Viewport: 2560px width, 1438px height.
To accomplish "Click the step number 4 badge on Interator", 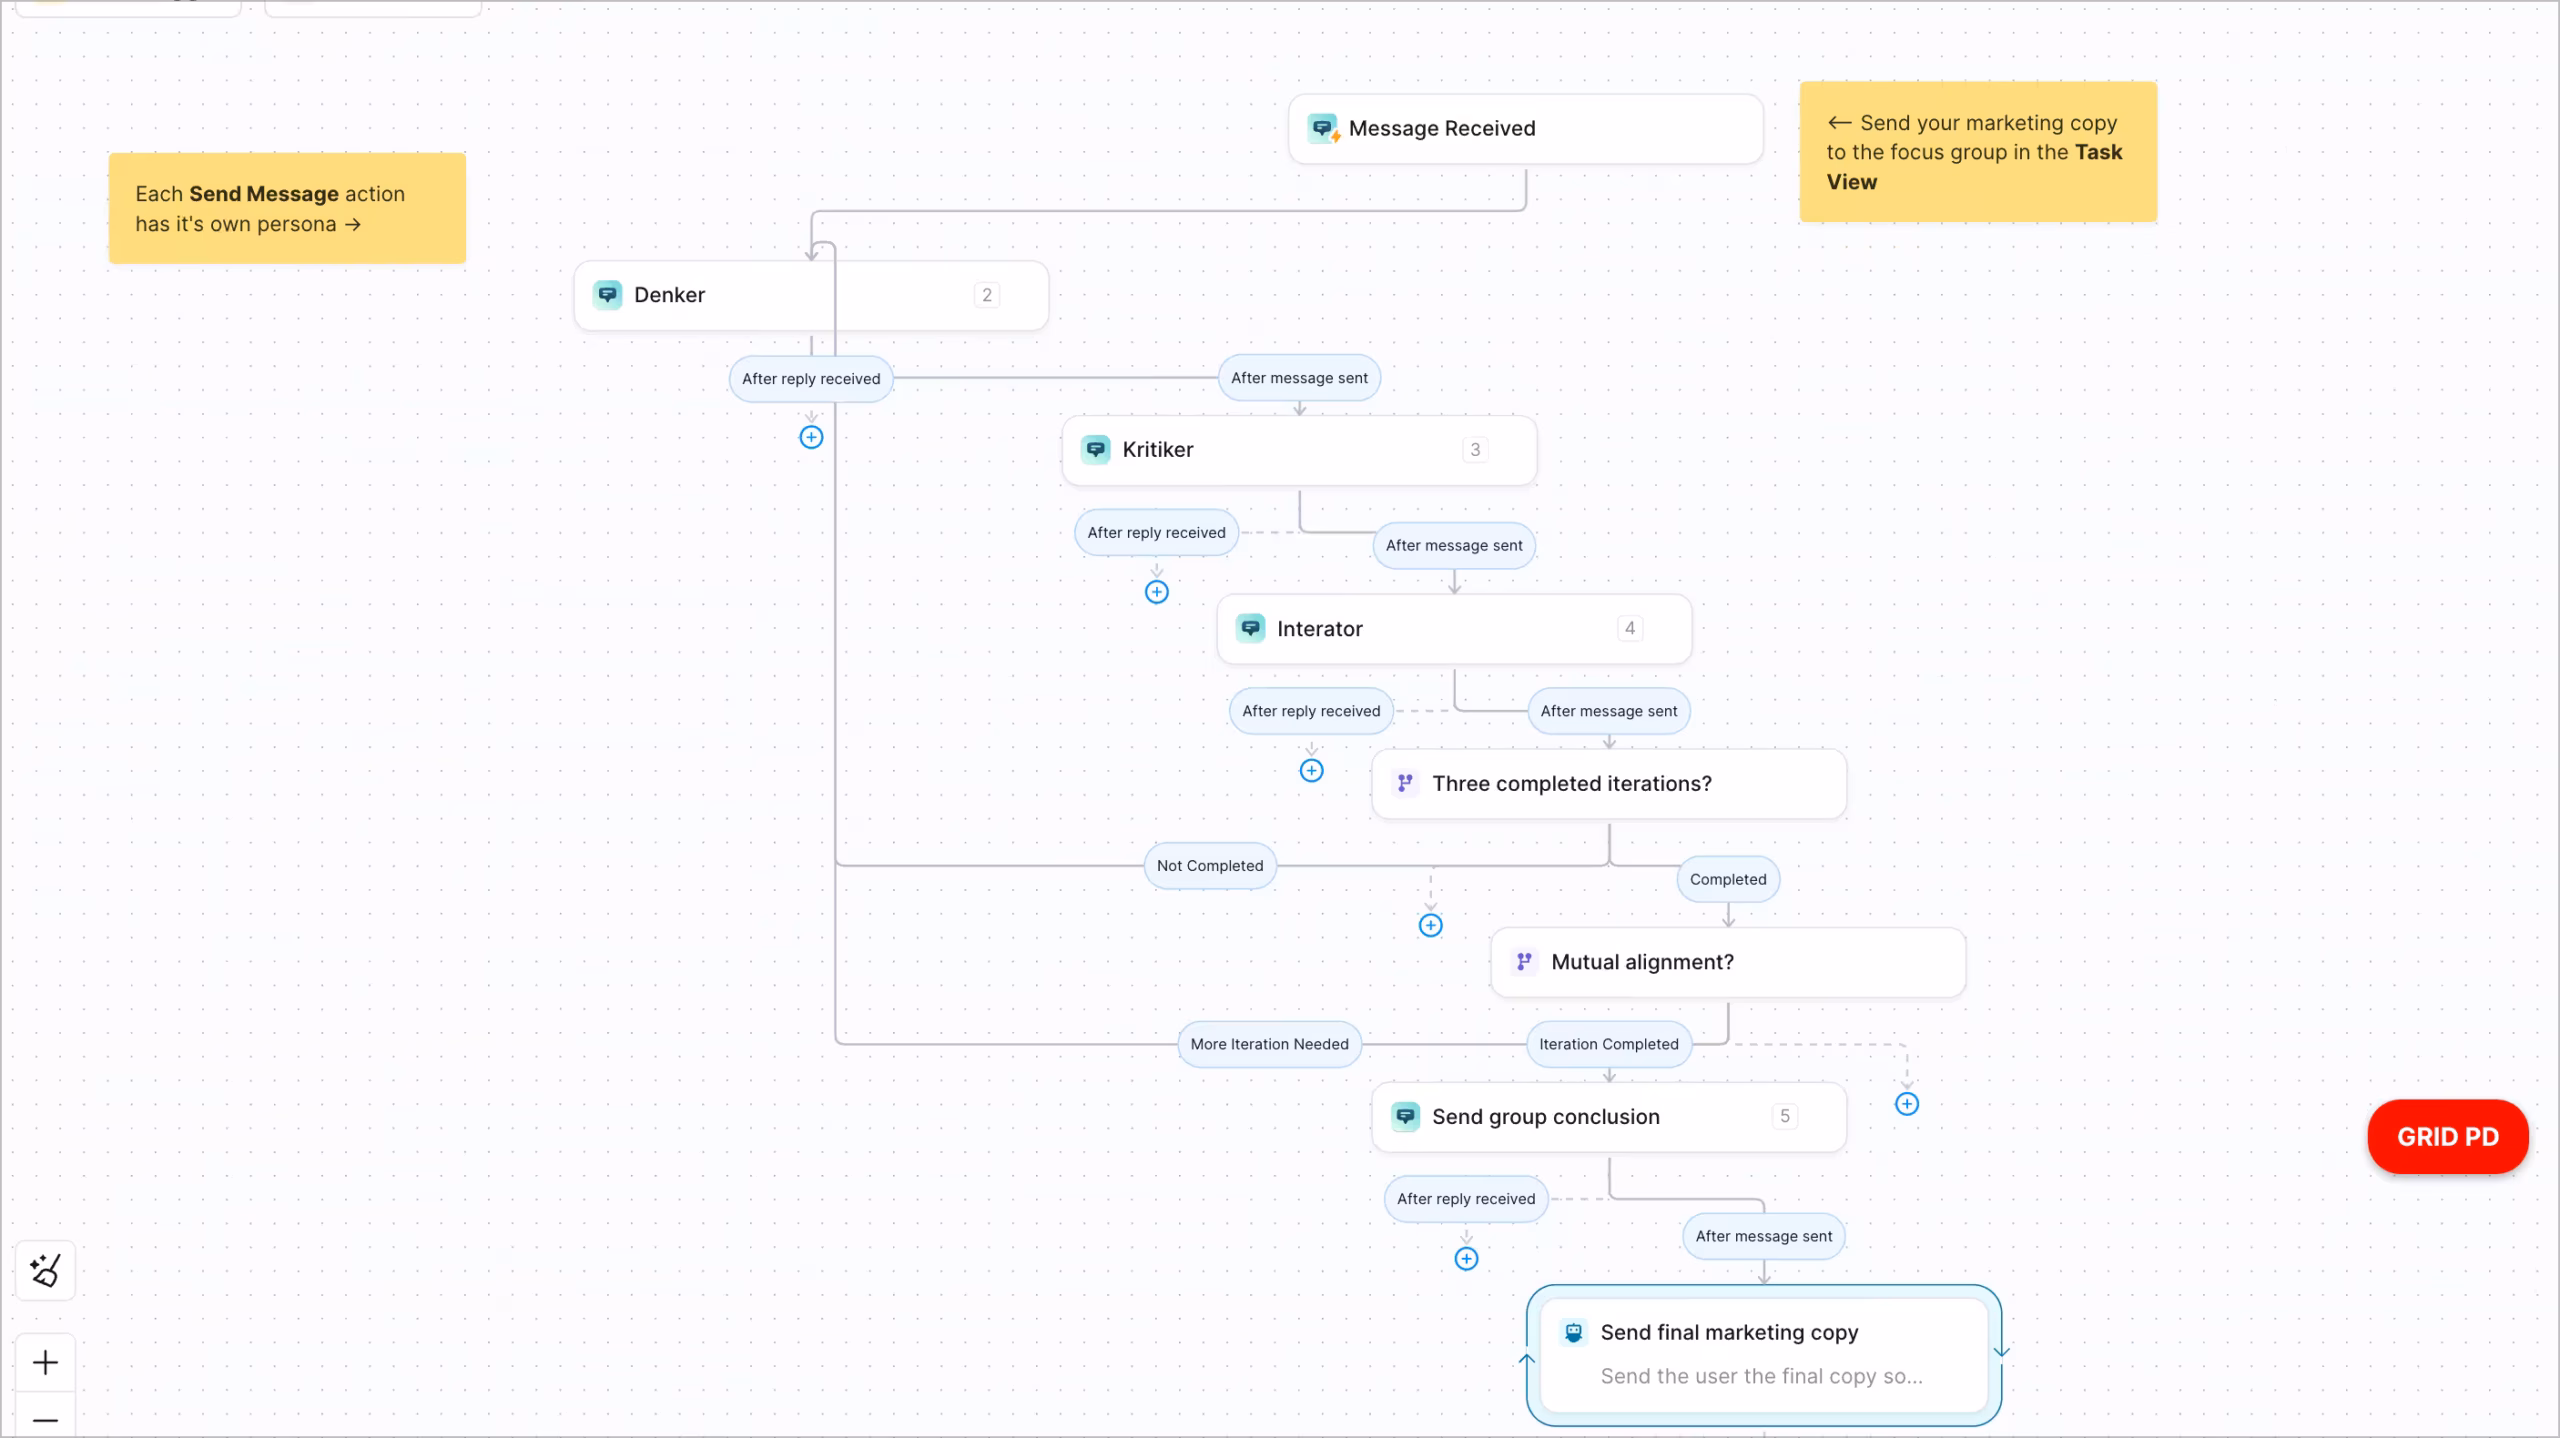I will [1629, 628].
